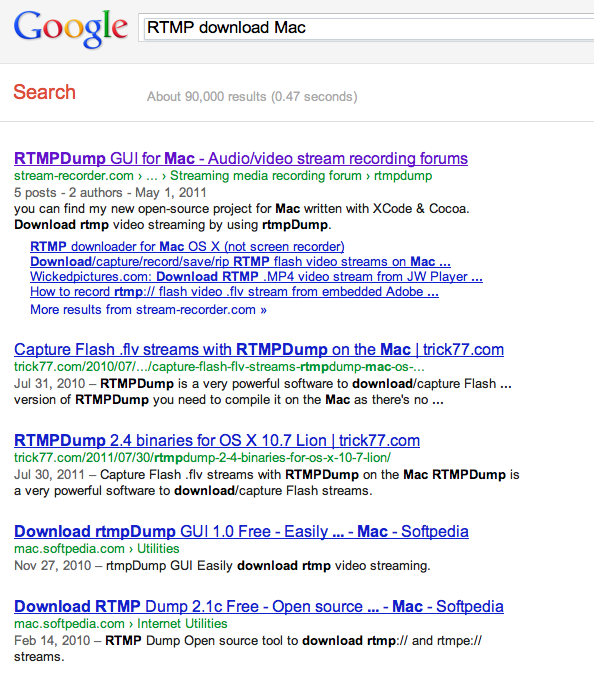Click snippet 'you can find my new open-source project'

(x=242, y=217)
